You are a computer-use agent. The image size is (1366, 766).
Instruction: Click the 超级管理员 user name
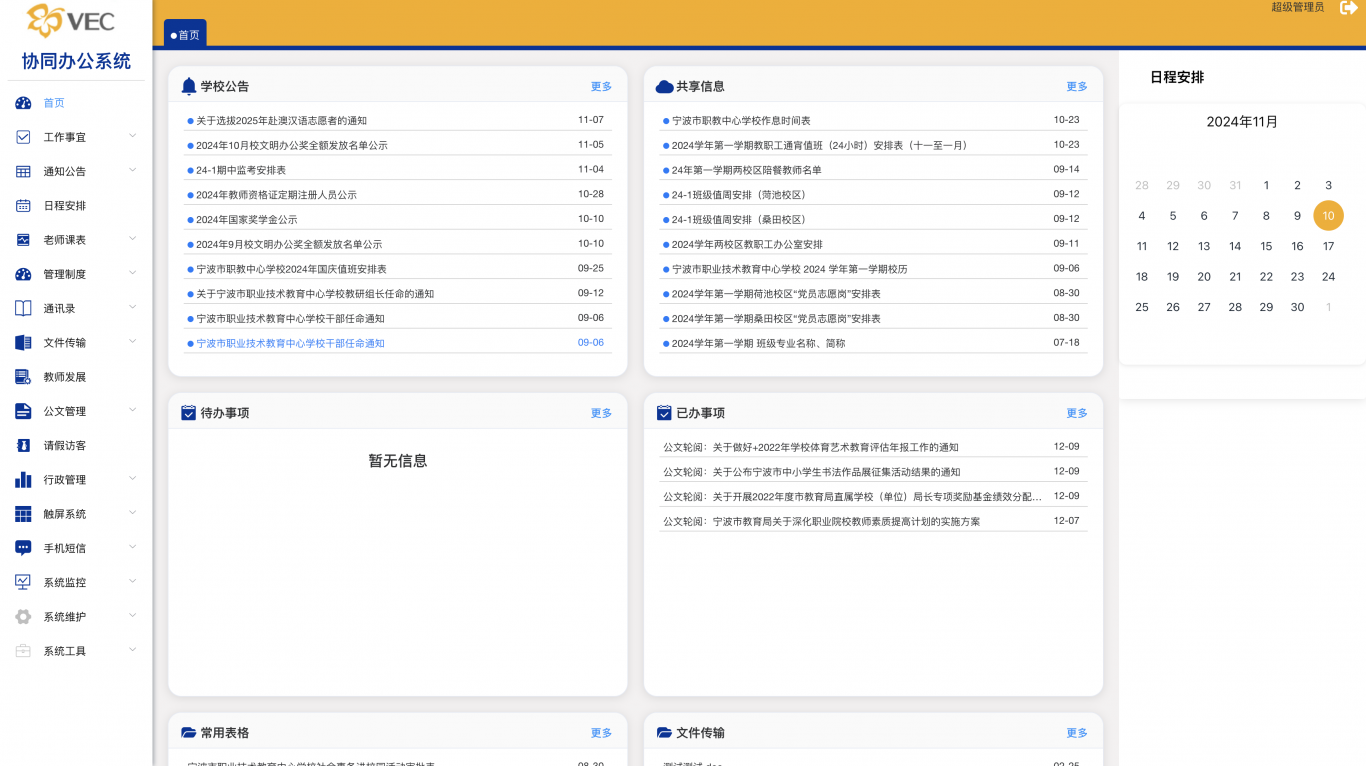click(x=1297, y=7)
